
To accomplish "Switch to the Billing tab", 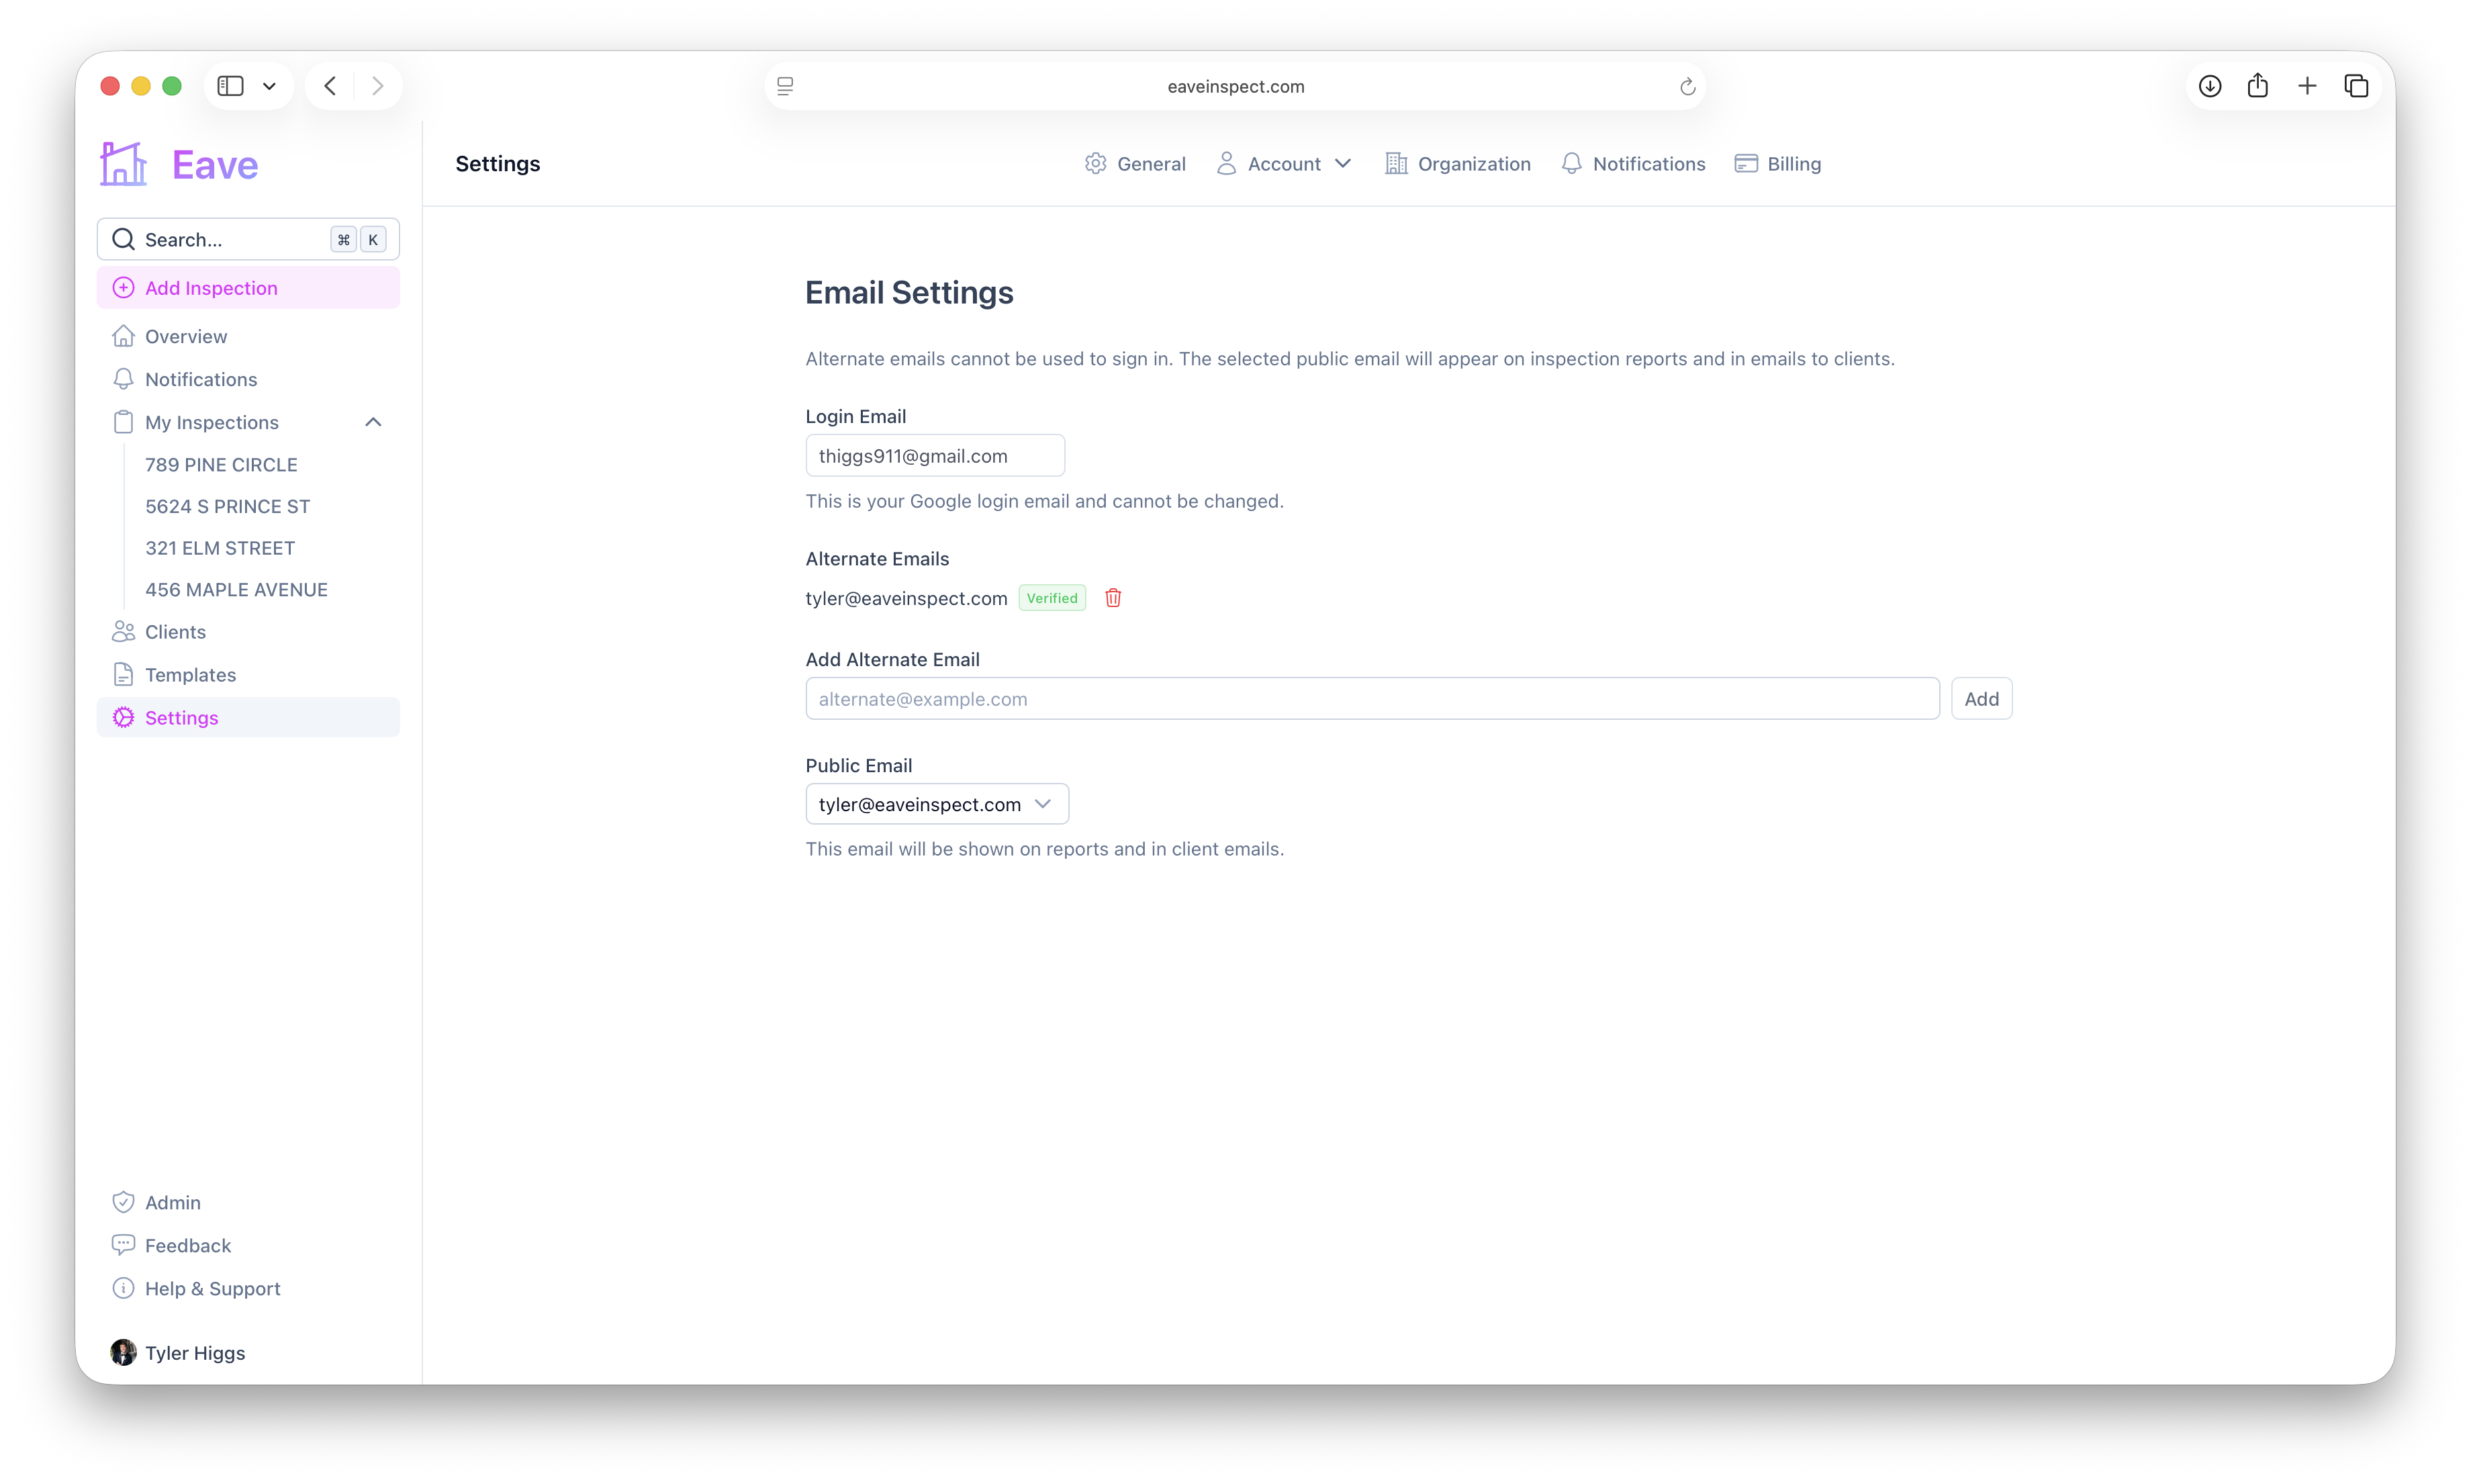I will pyautogui.click(x=1778, y=163).
